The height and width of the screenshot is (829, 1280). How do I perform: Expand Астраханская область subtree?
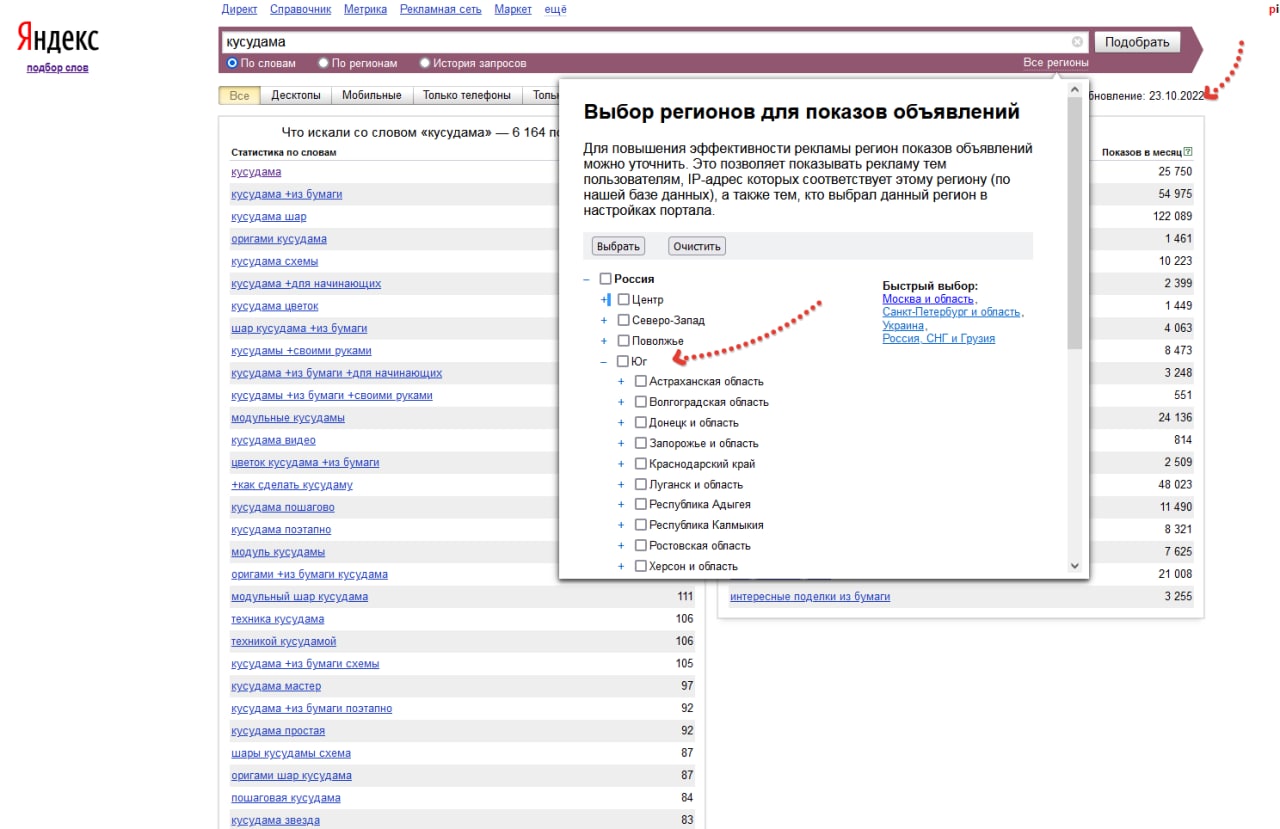[x=621, y=382]
